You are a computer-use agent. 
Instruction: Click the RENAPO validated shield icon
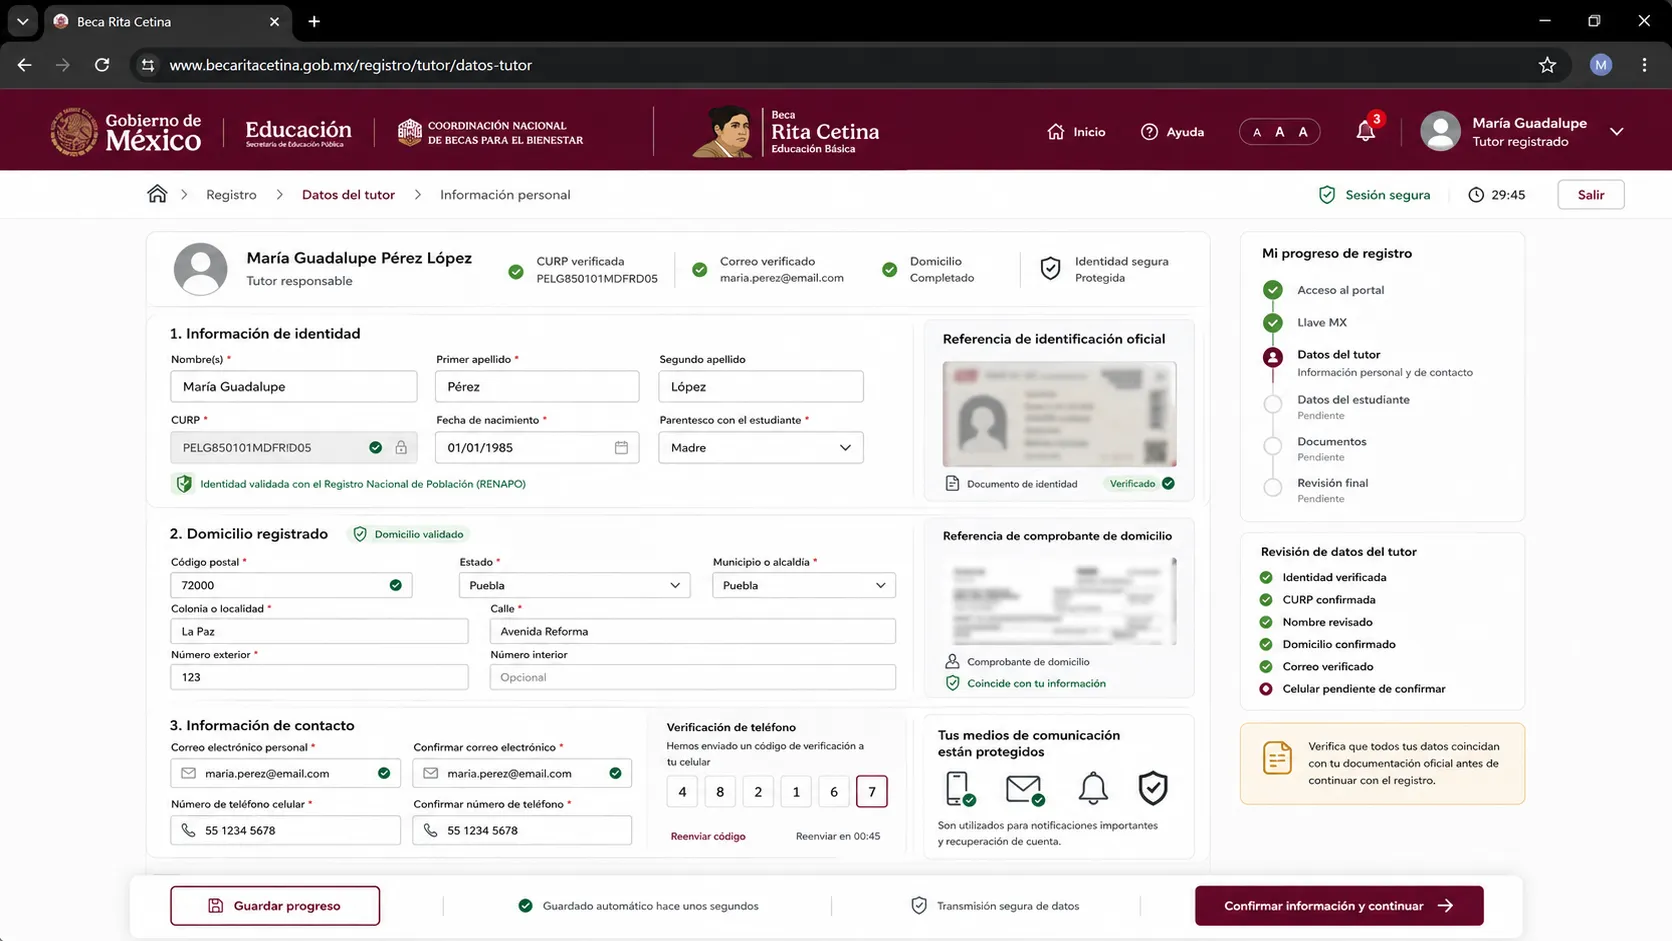click(184, 484)
